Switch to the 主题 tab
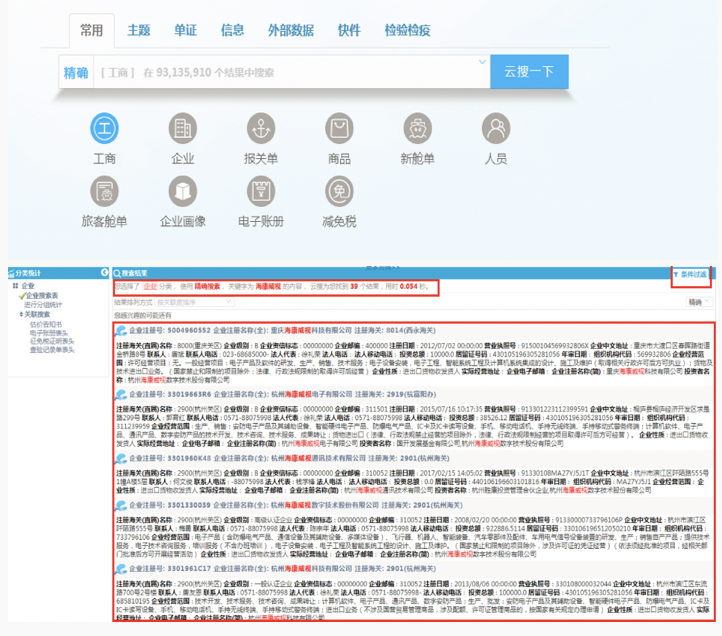This screenshot has width=722, height=636. pyautogui.click(x=139, y=30)
